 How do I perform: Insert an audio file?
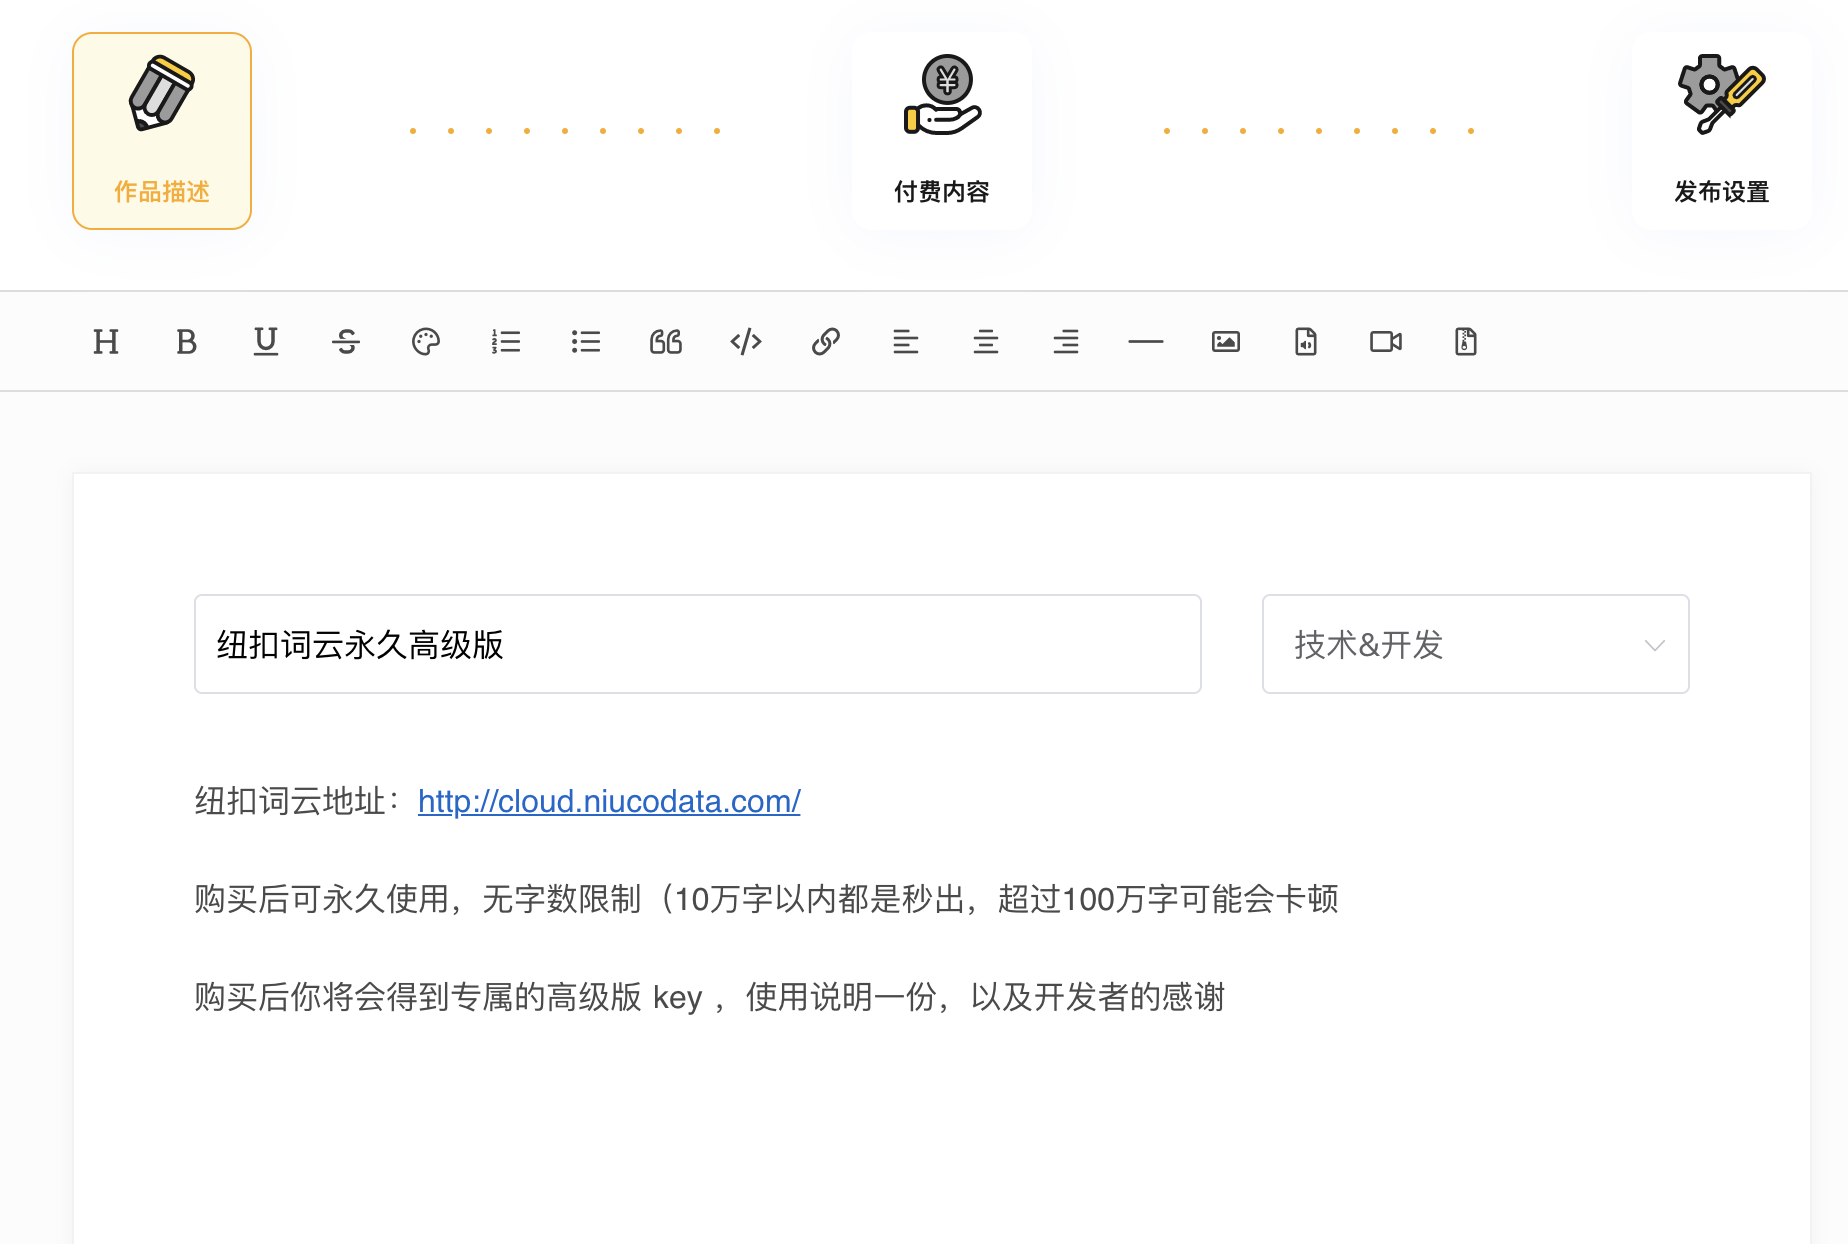pos(1306,342)
